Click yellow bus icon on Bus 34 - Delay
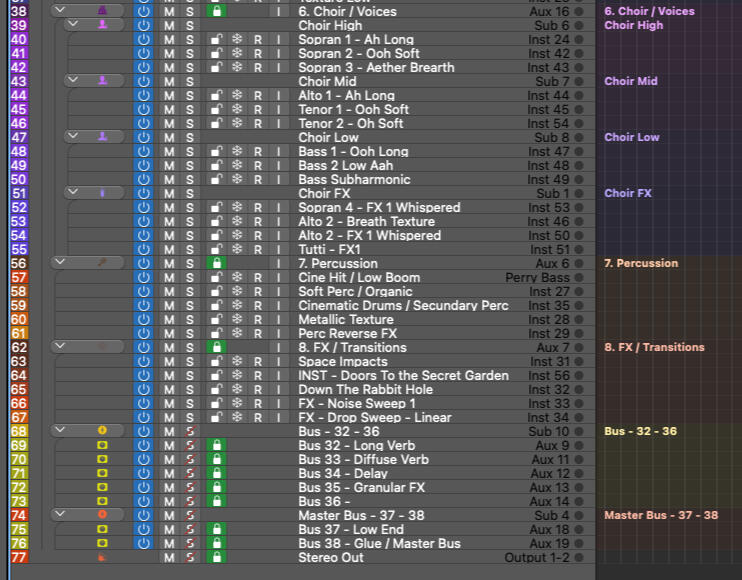Image resolution: width=742 pixels, height=580 pixels. pos(102,473)
